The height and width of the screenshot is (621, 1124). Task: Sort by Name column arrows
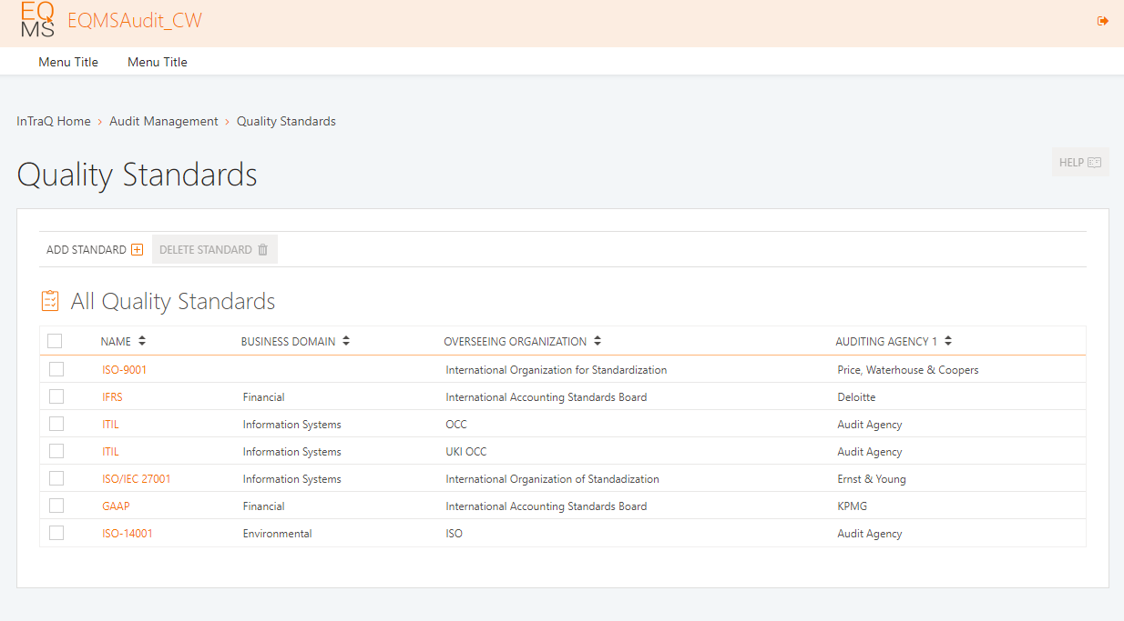(x=142, y=341)
